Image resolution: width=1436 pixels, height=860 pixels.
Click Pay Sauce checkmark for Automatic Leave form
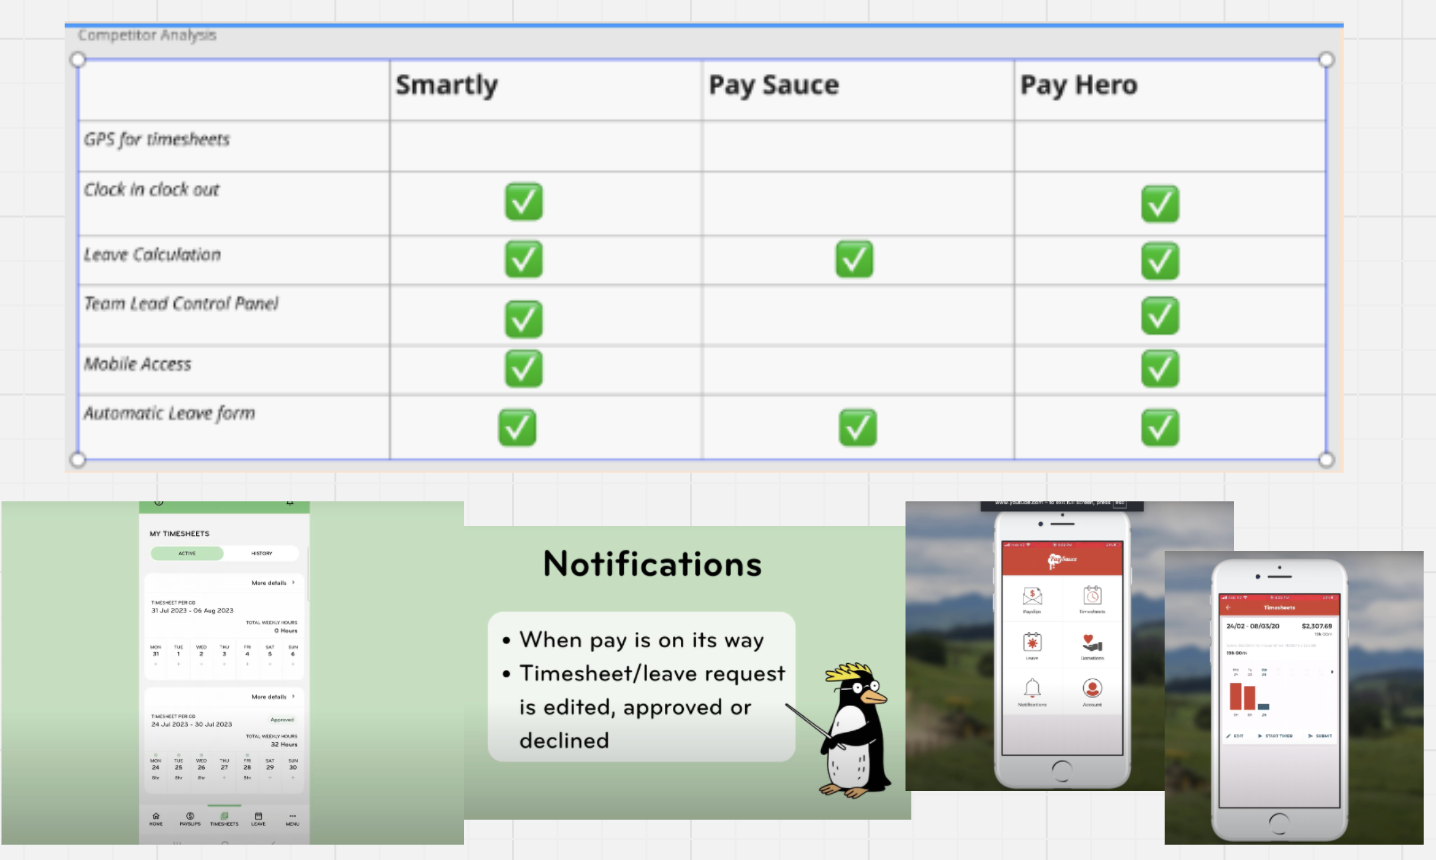[x=857, y=427]
